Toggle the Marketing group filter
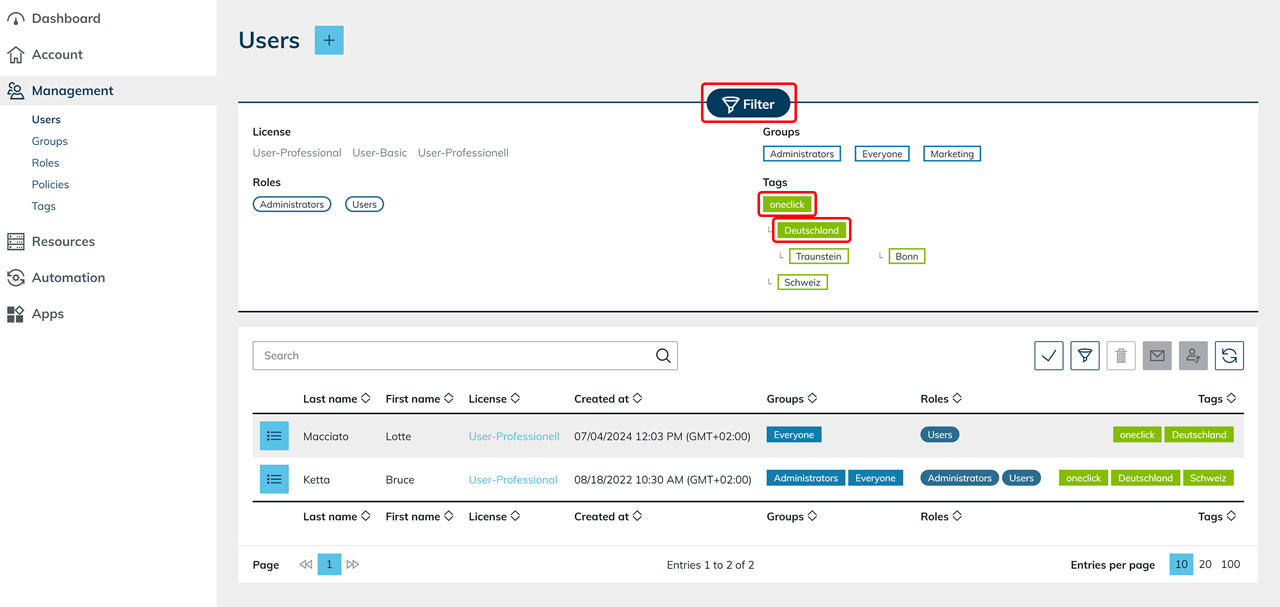The image size is (1280, 607). [x=951, y=154]
